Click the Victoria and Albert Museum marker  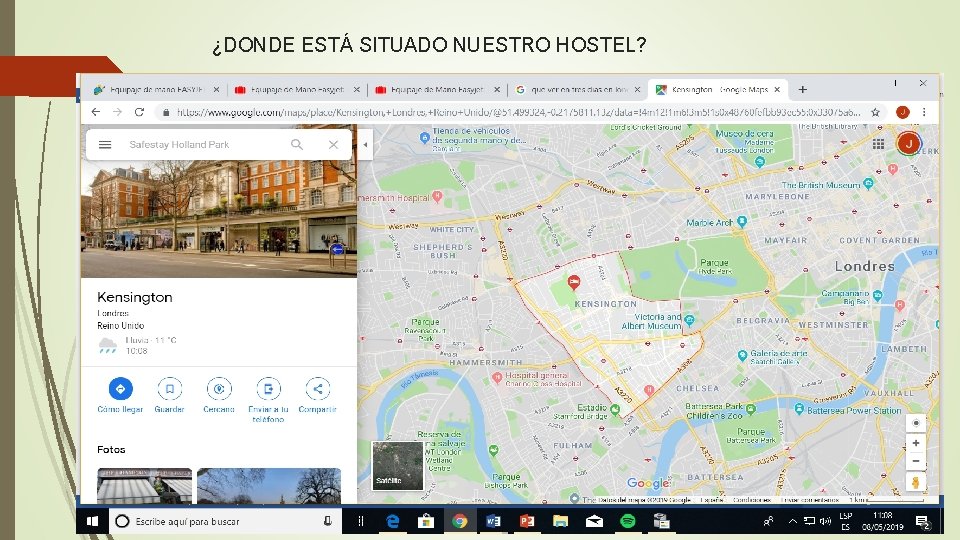tap(689, 320)
